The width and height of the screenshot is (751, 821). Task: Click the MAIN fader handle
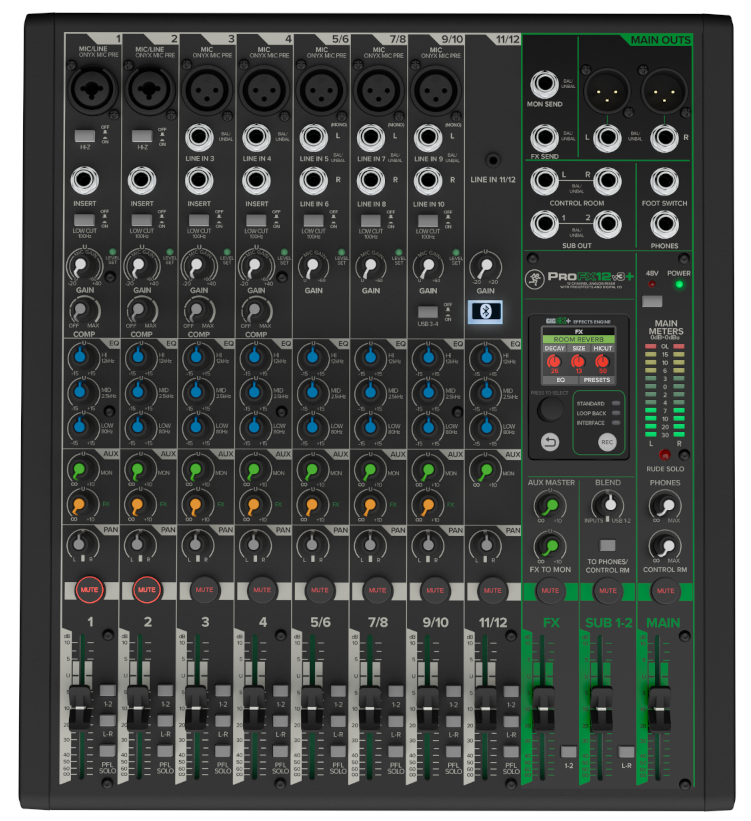click(x=659, y=700)
